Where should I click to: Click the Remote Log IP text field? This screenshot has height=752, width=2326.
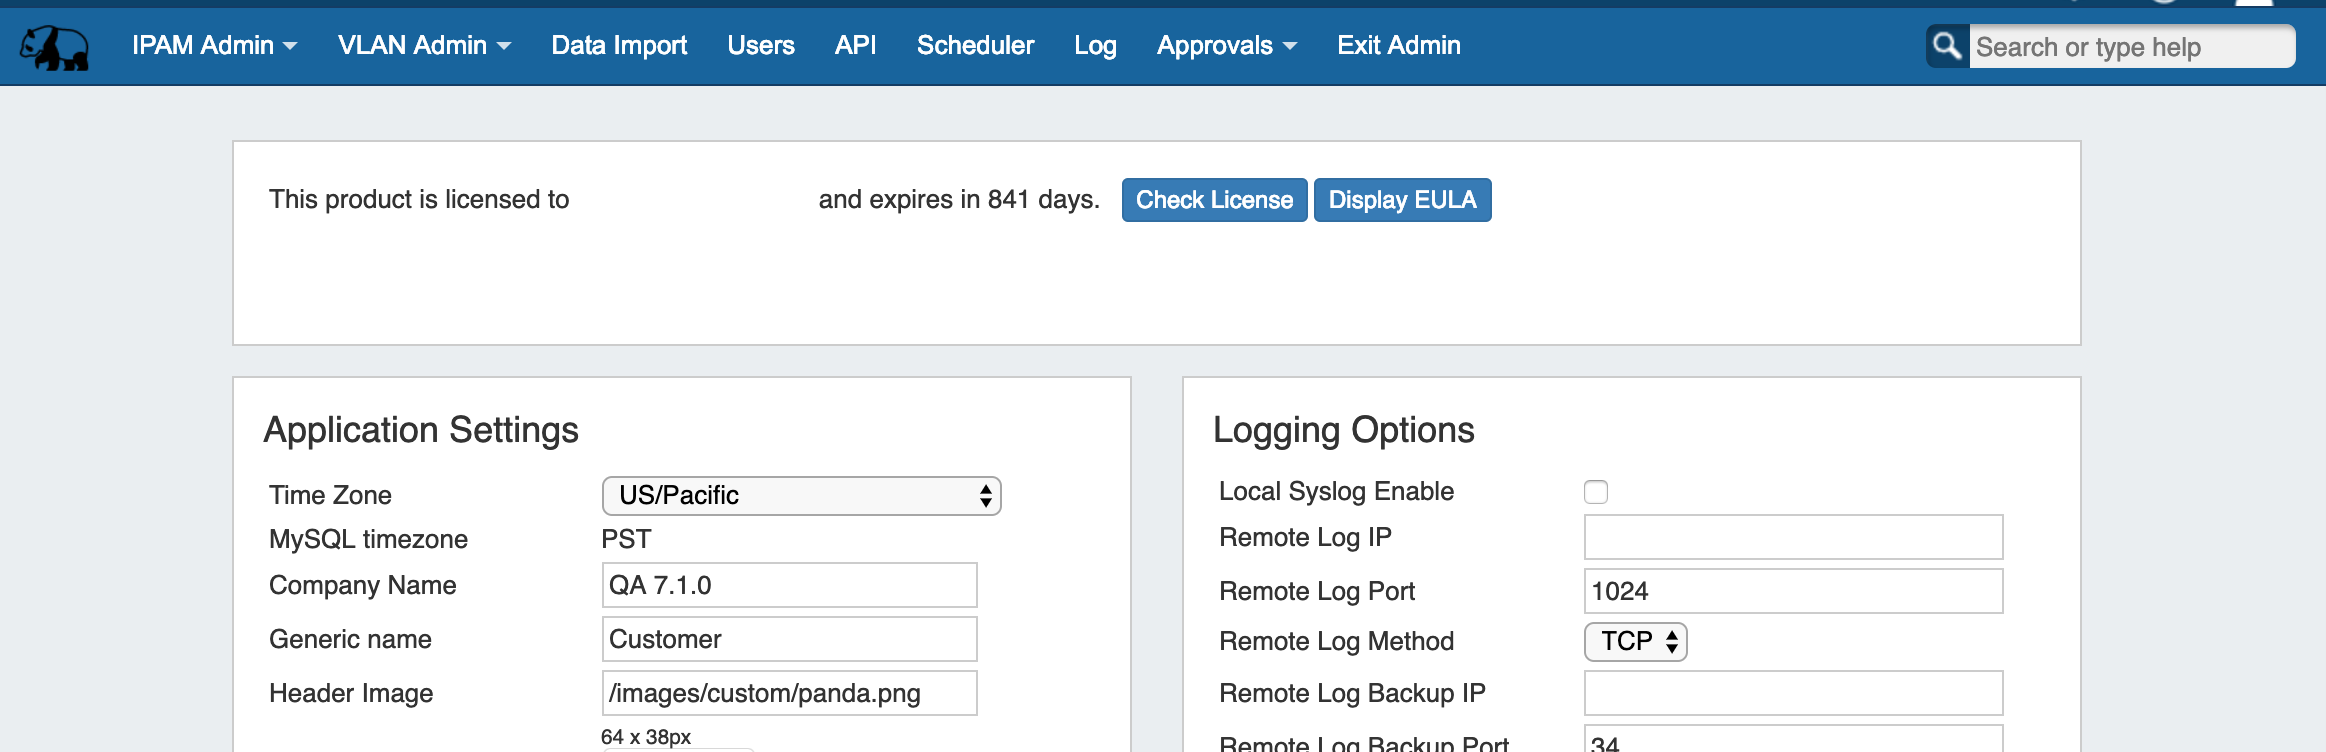(1793, 538)
